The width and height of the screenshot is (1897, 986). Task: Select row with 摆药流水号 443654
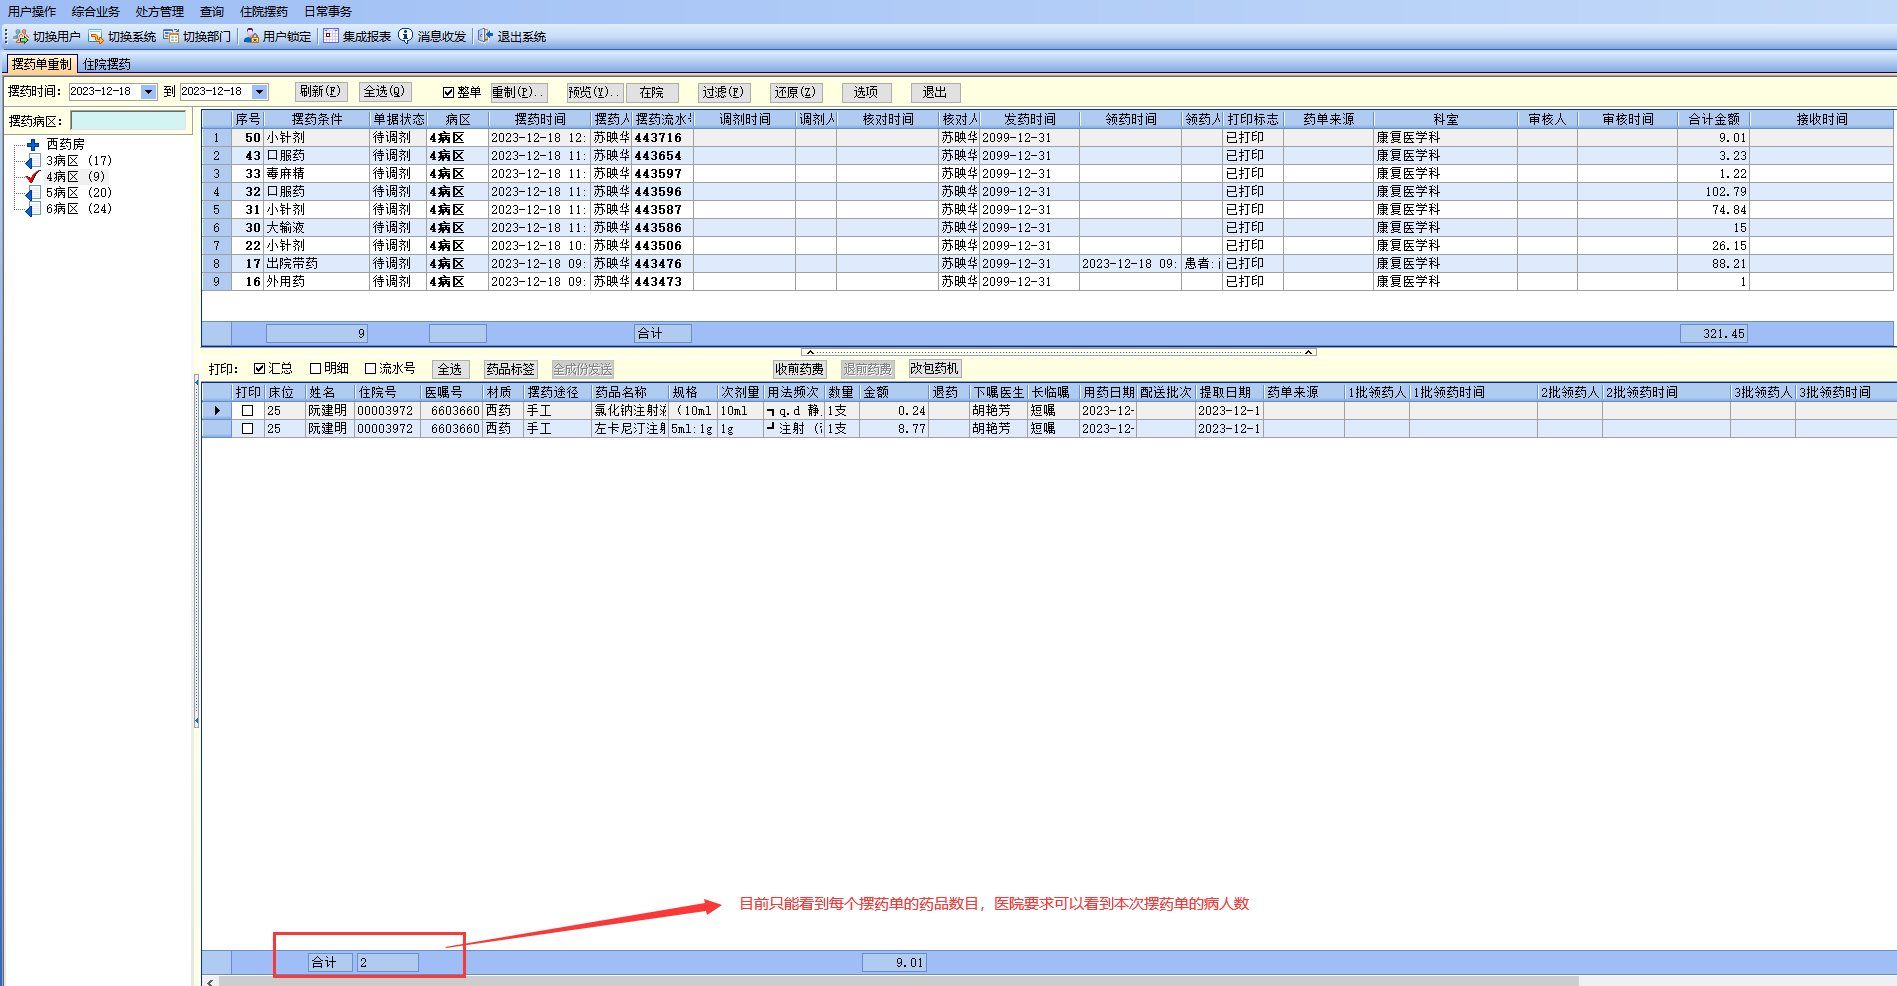tap(1047, 156)
